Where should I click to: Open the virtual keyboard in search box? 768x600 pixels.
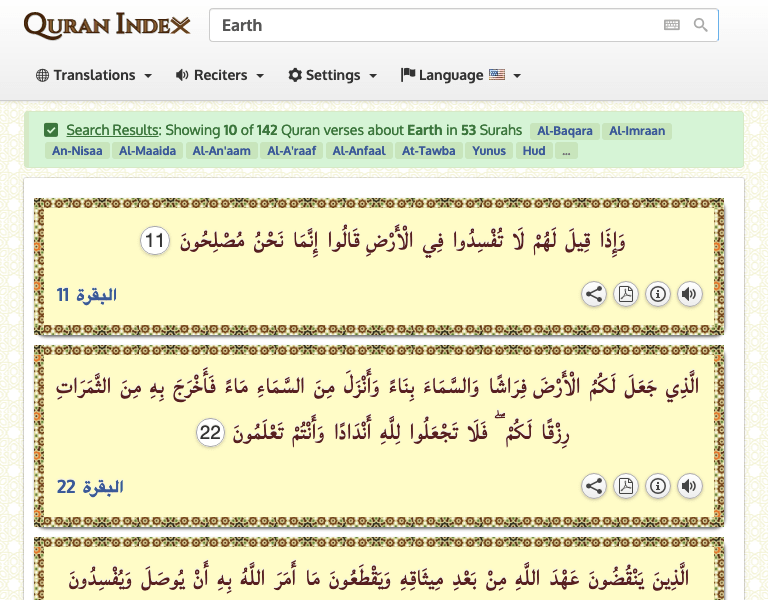[x=672, y=25]
